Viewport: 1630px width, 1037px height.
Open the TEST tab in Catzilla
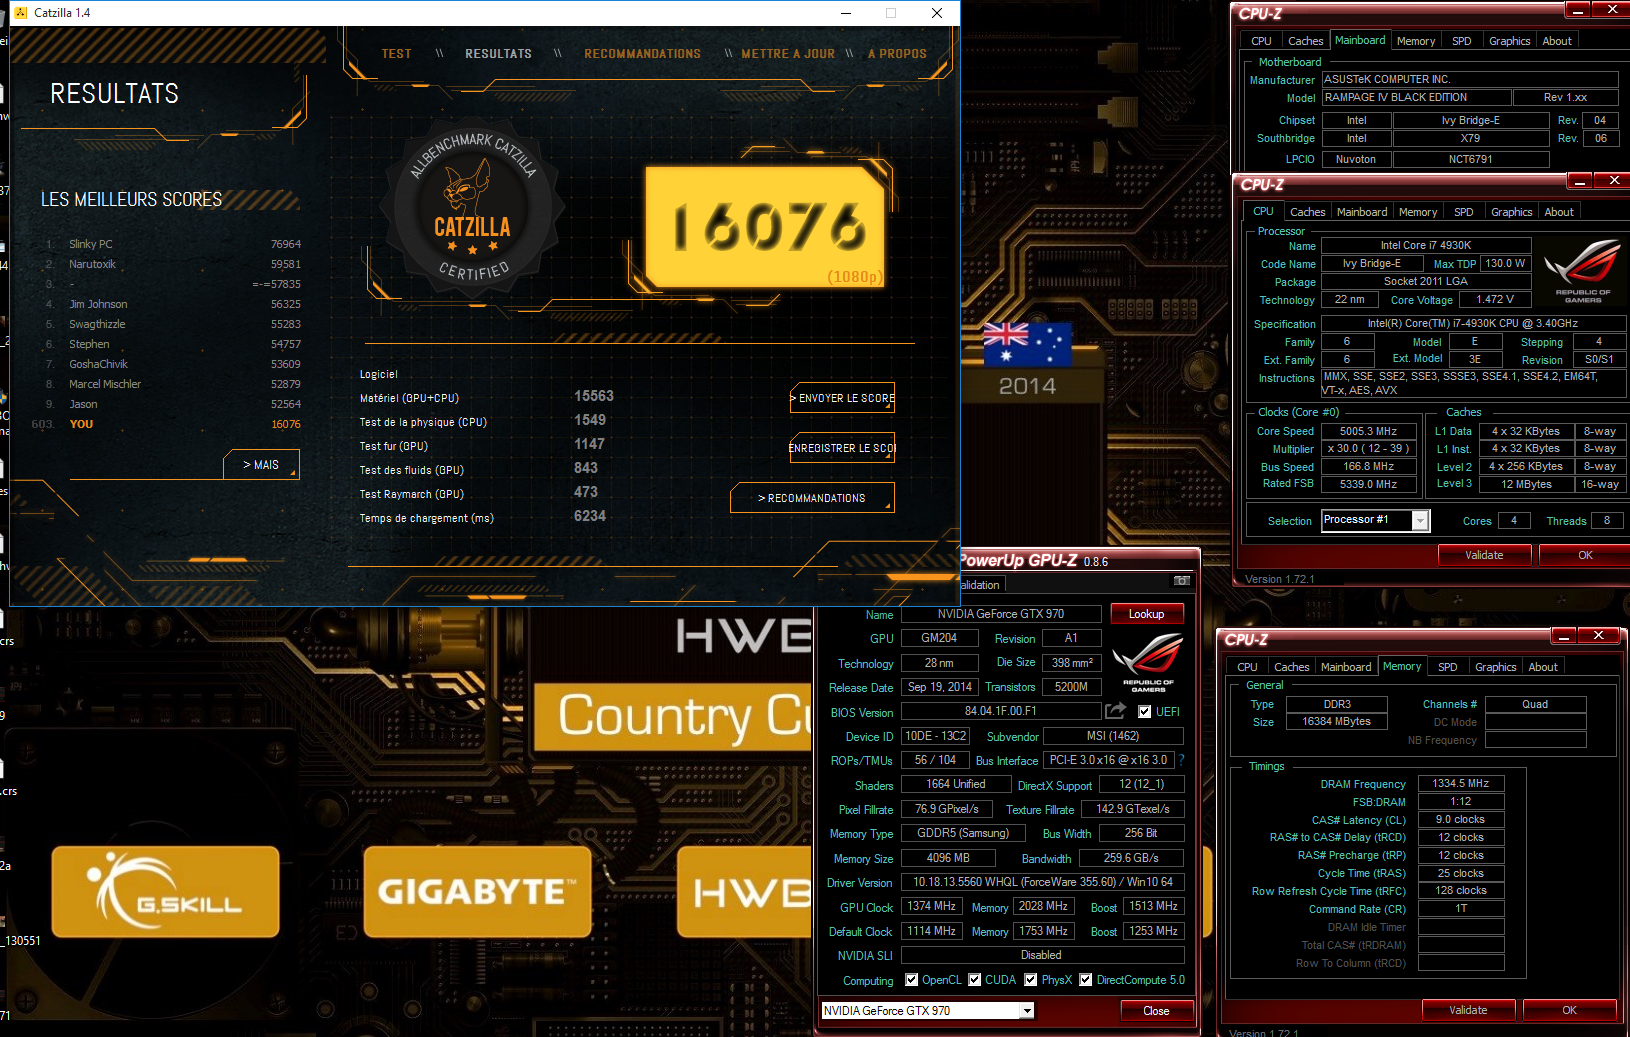396,54
